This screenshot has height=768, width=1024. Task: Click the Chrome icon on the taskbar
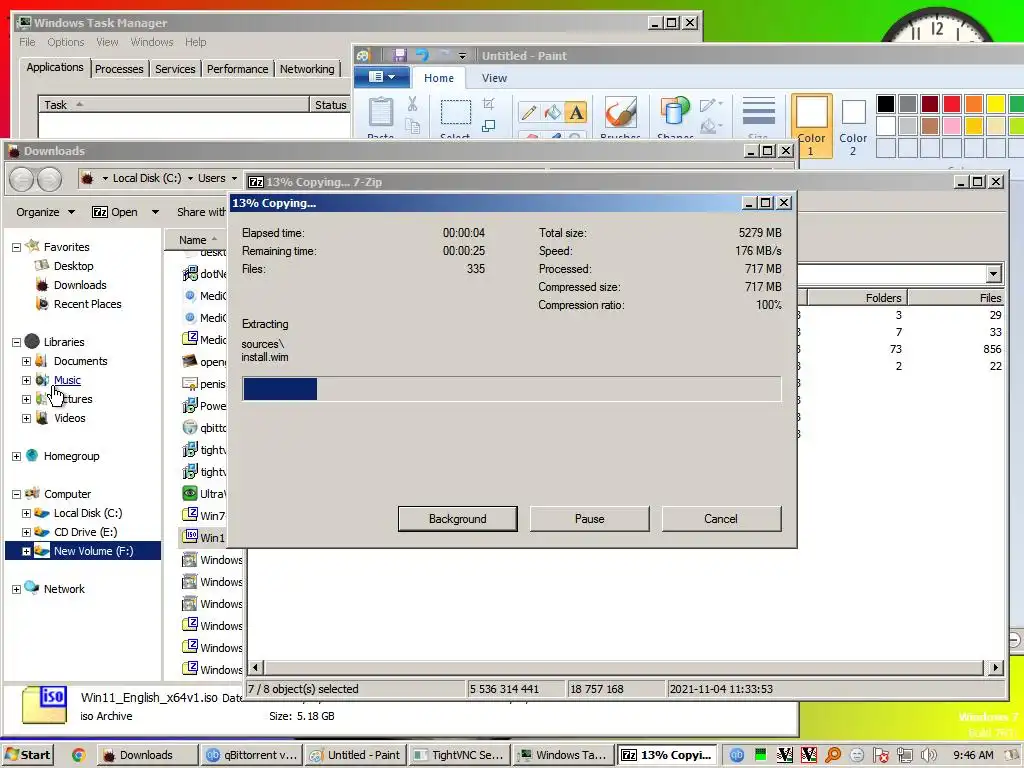click(x=78, y=755)
